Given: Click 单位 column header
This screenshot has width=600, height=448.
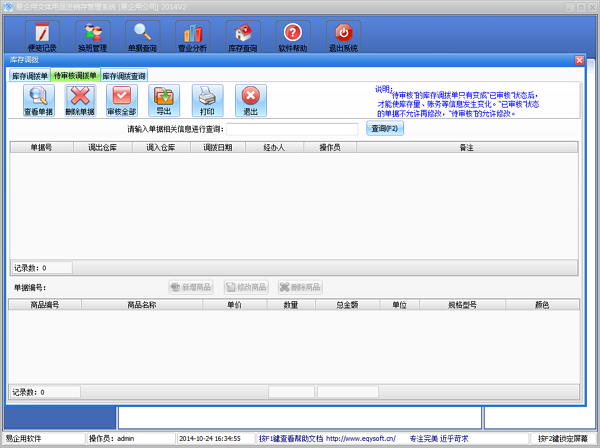Looking at the screenshot, I should click(x=399, y=305).
